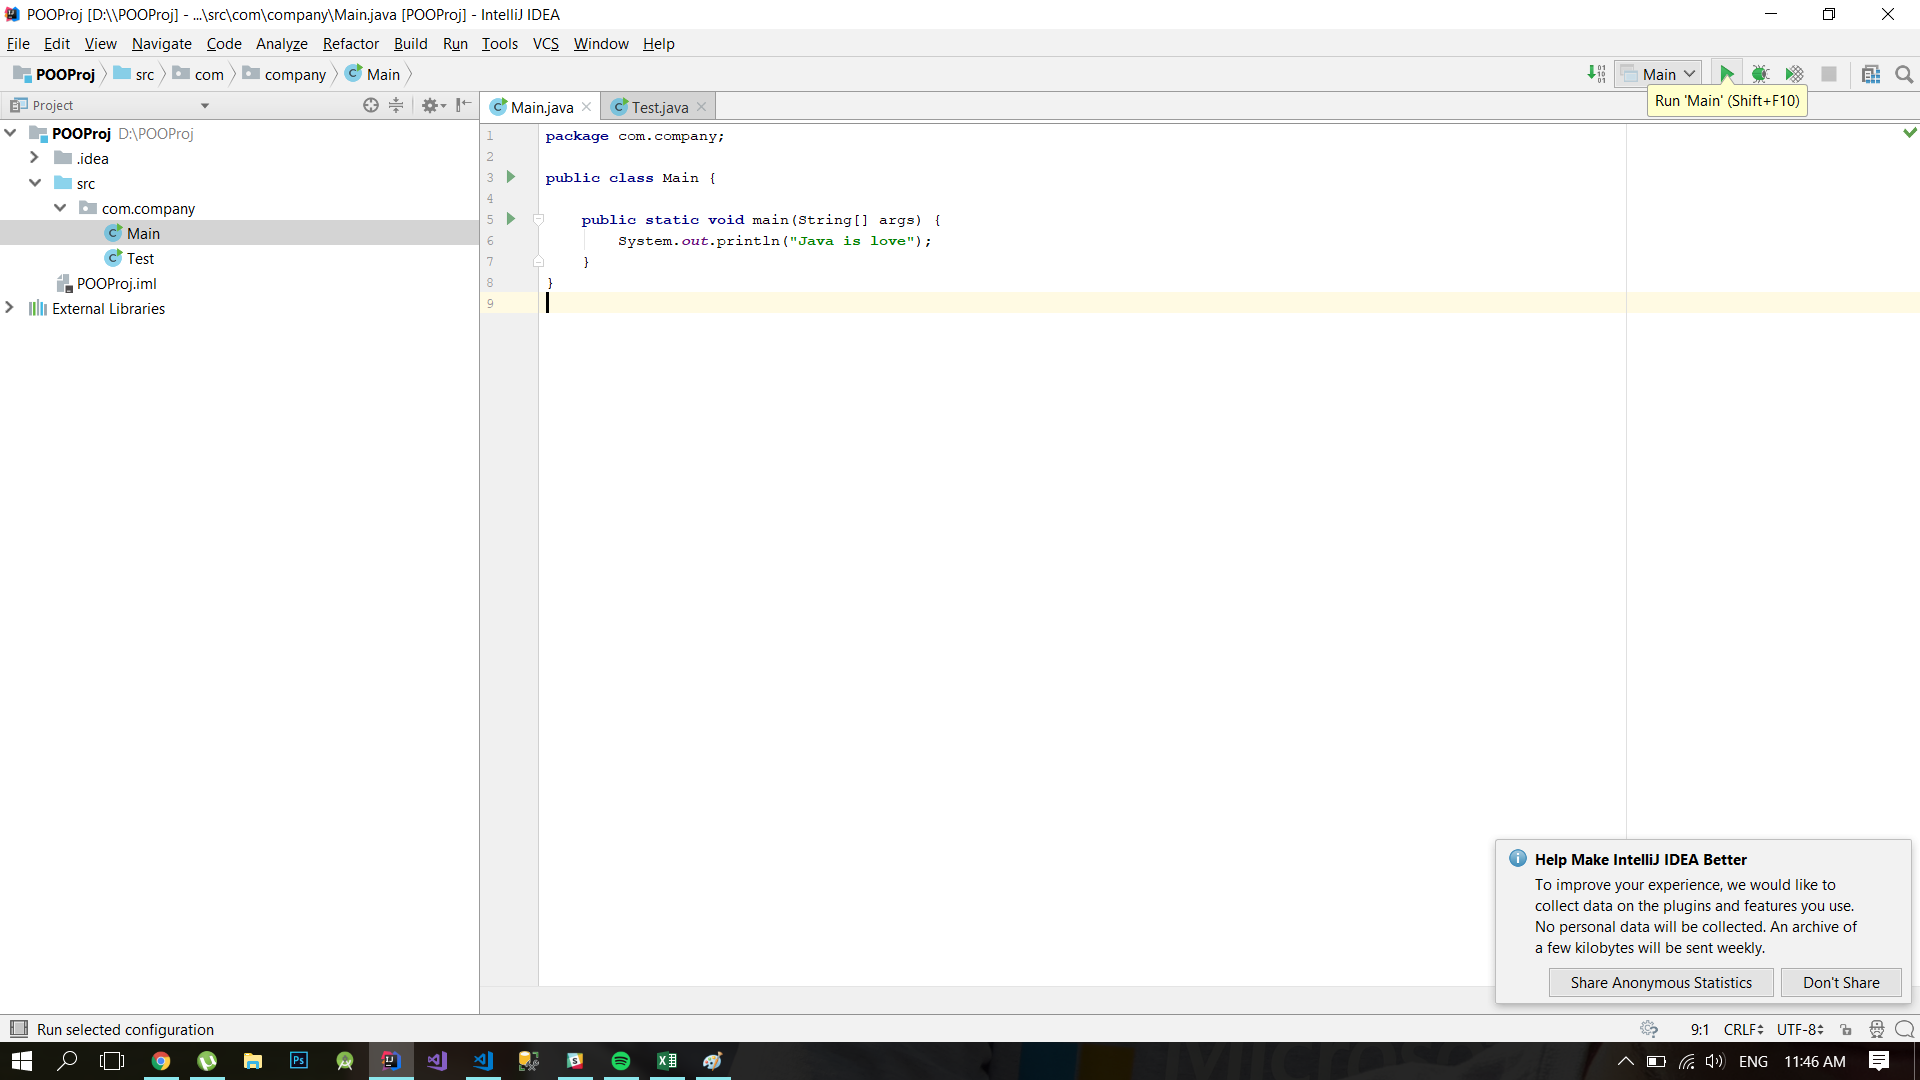1920x1080 pixels.
Task: Run Main class from gutter arrow on line 3
Action: (x=511, y=177)
